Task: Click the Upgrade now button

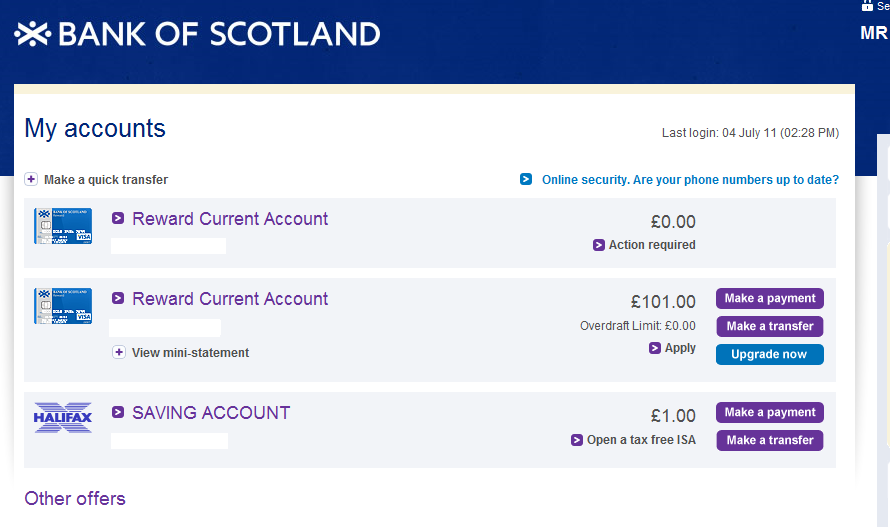Action: click(769, 354)
